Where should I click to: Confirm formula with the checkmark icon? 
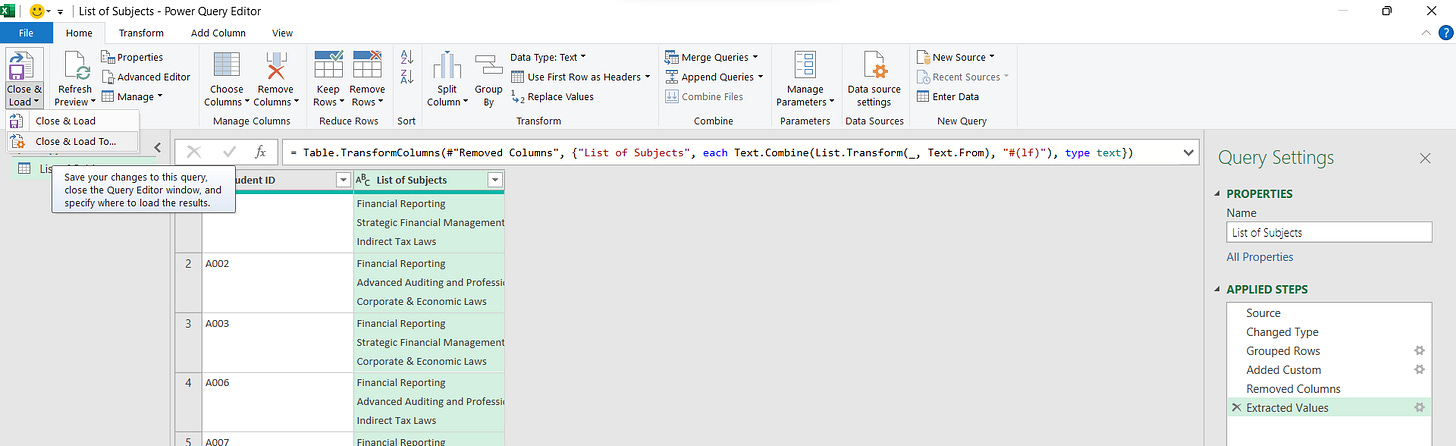coord(229,152)
